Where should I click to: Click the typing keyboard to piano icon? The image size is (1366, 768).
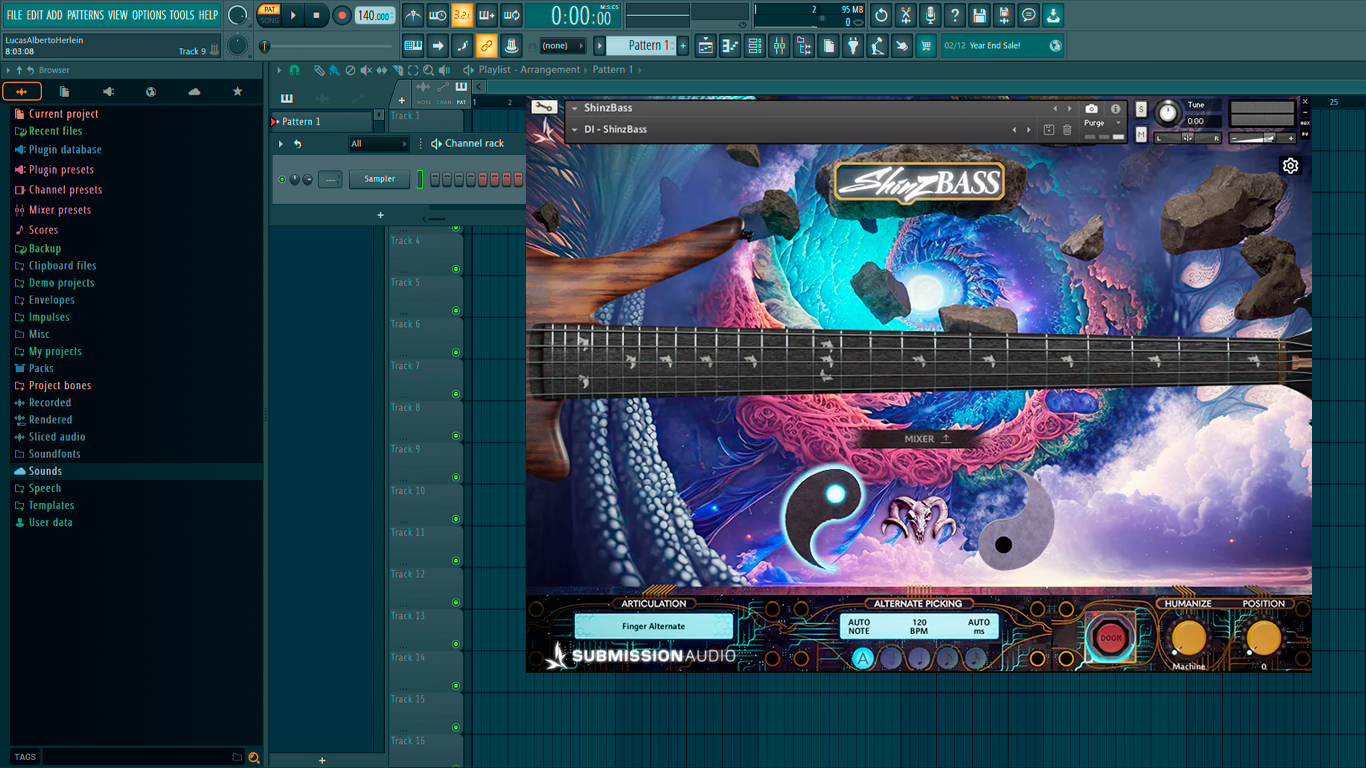point(413,45)
